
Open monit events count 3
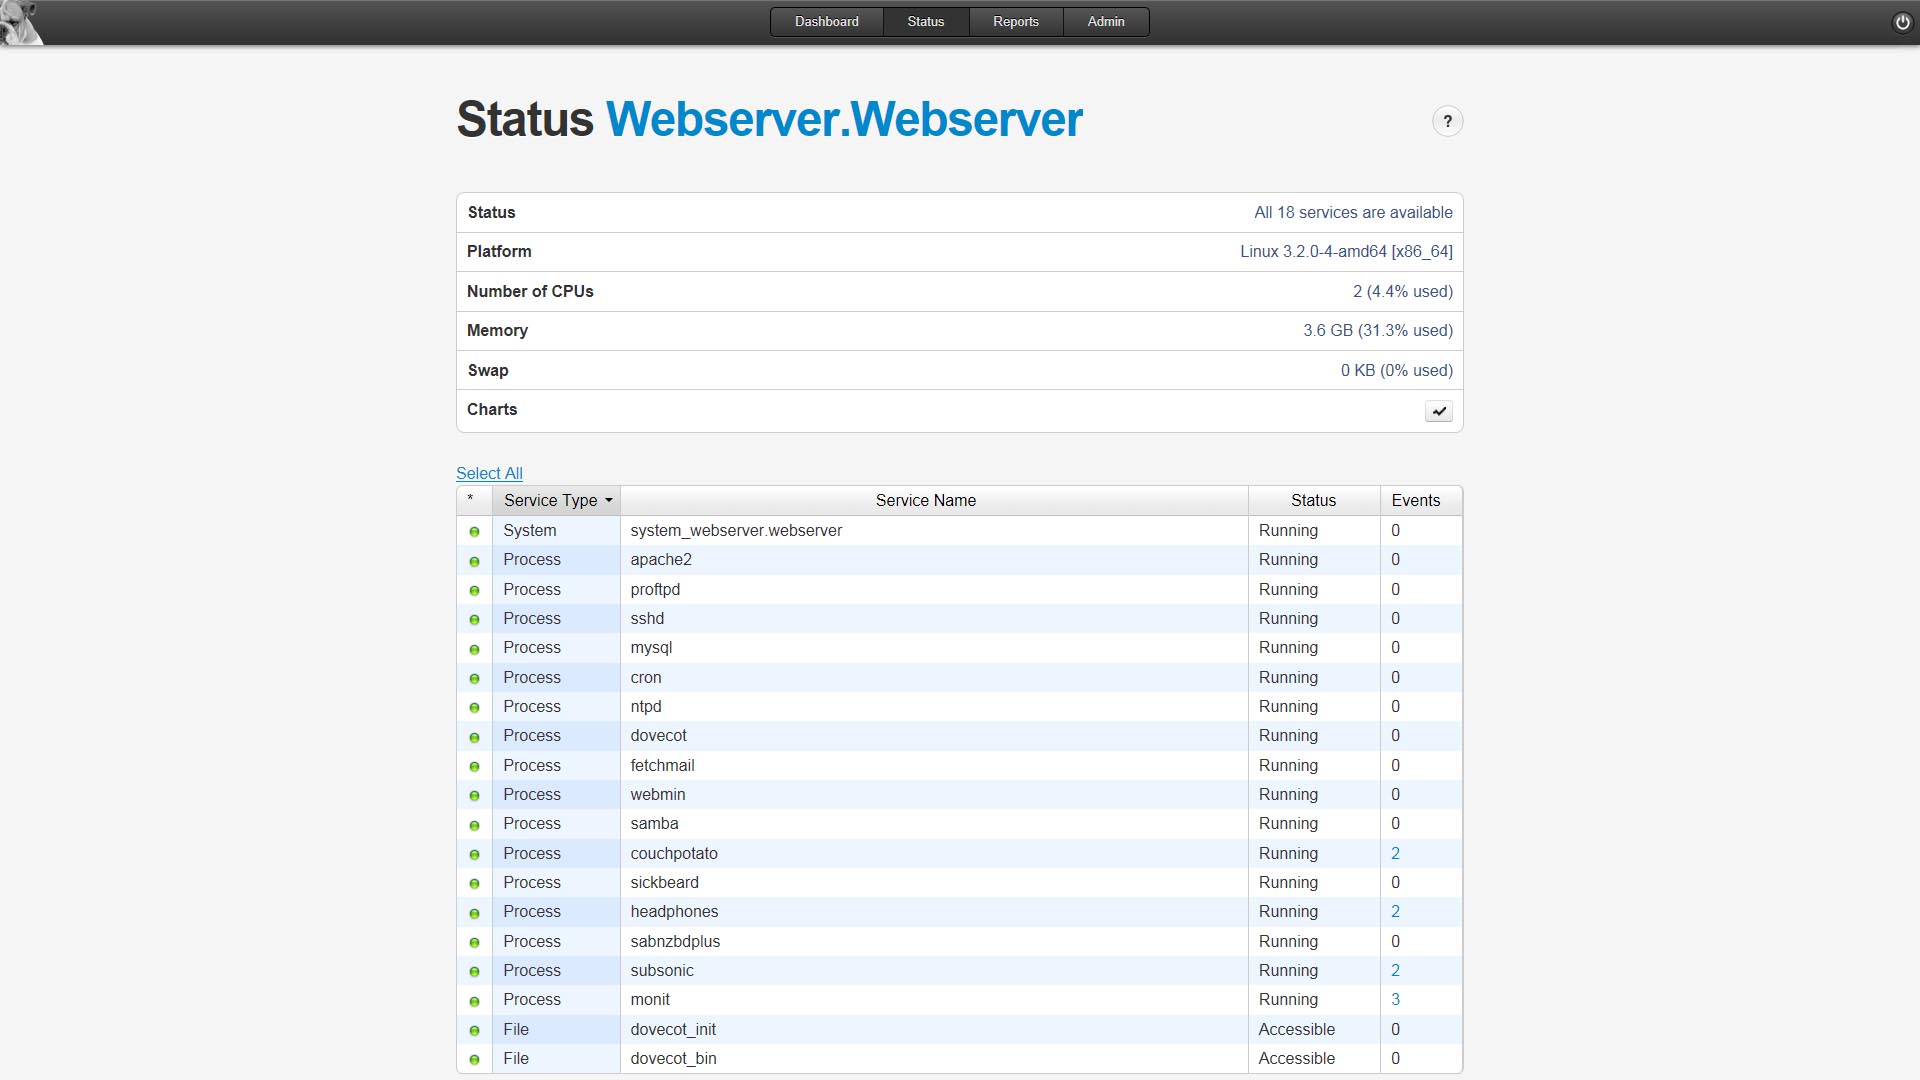pos(1395,999)
